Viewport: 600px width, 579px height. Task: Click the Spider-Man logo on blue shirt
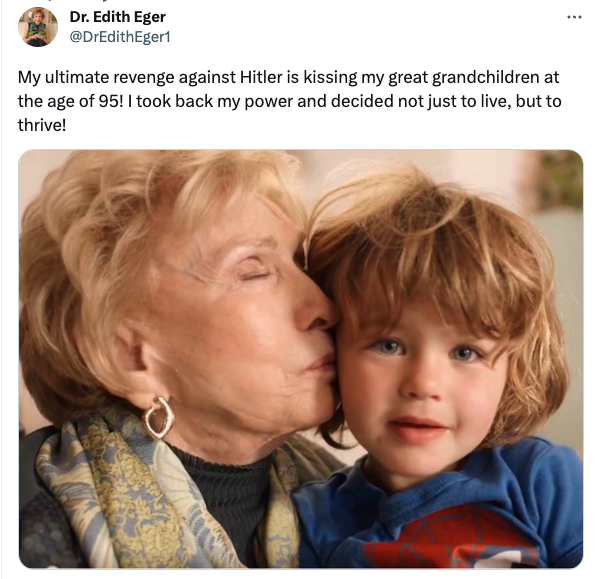coord(450,540)
